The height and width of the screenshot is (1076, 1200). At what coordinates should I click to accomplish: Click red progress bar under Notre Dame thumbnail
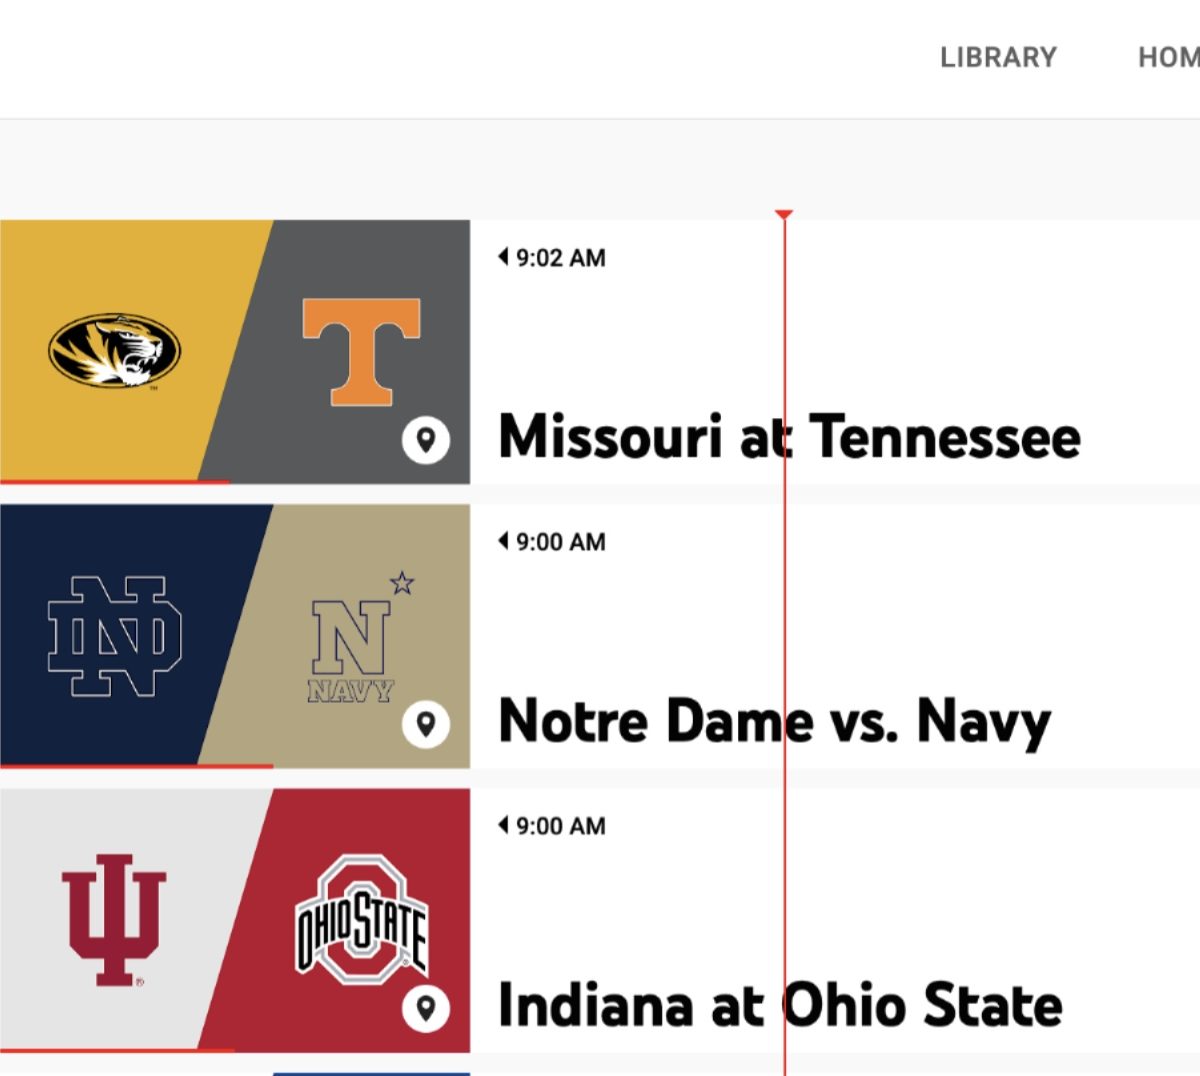(136, 767)
